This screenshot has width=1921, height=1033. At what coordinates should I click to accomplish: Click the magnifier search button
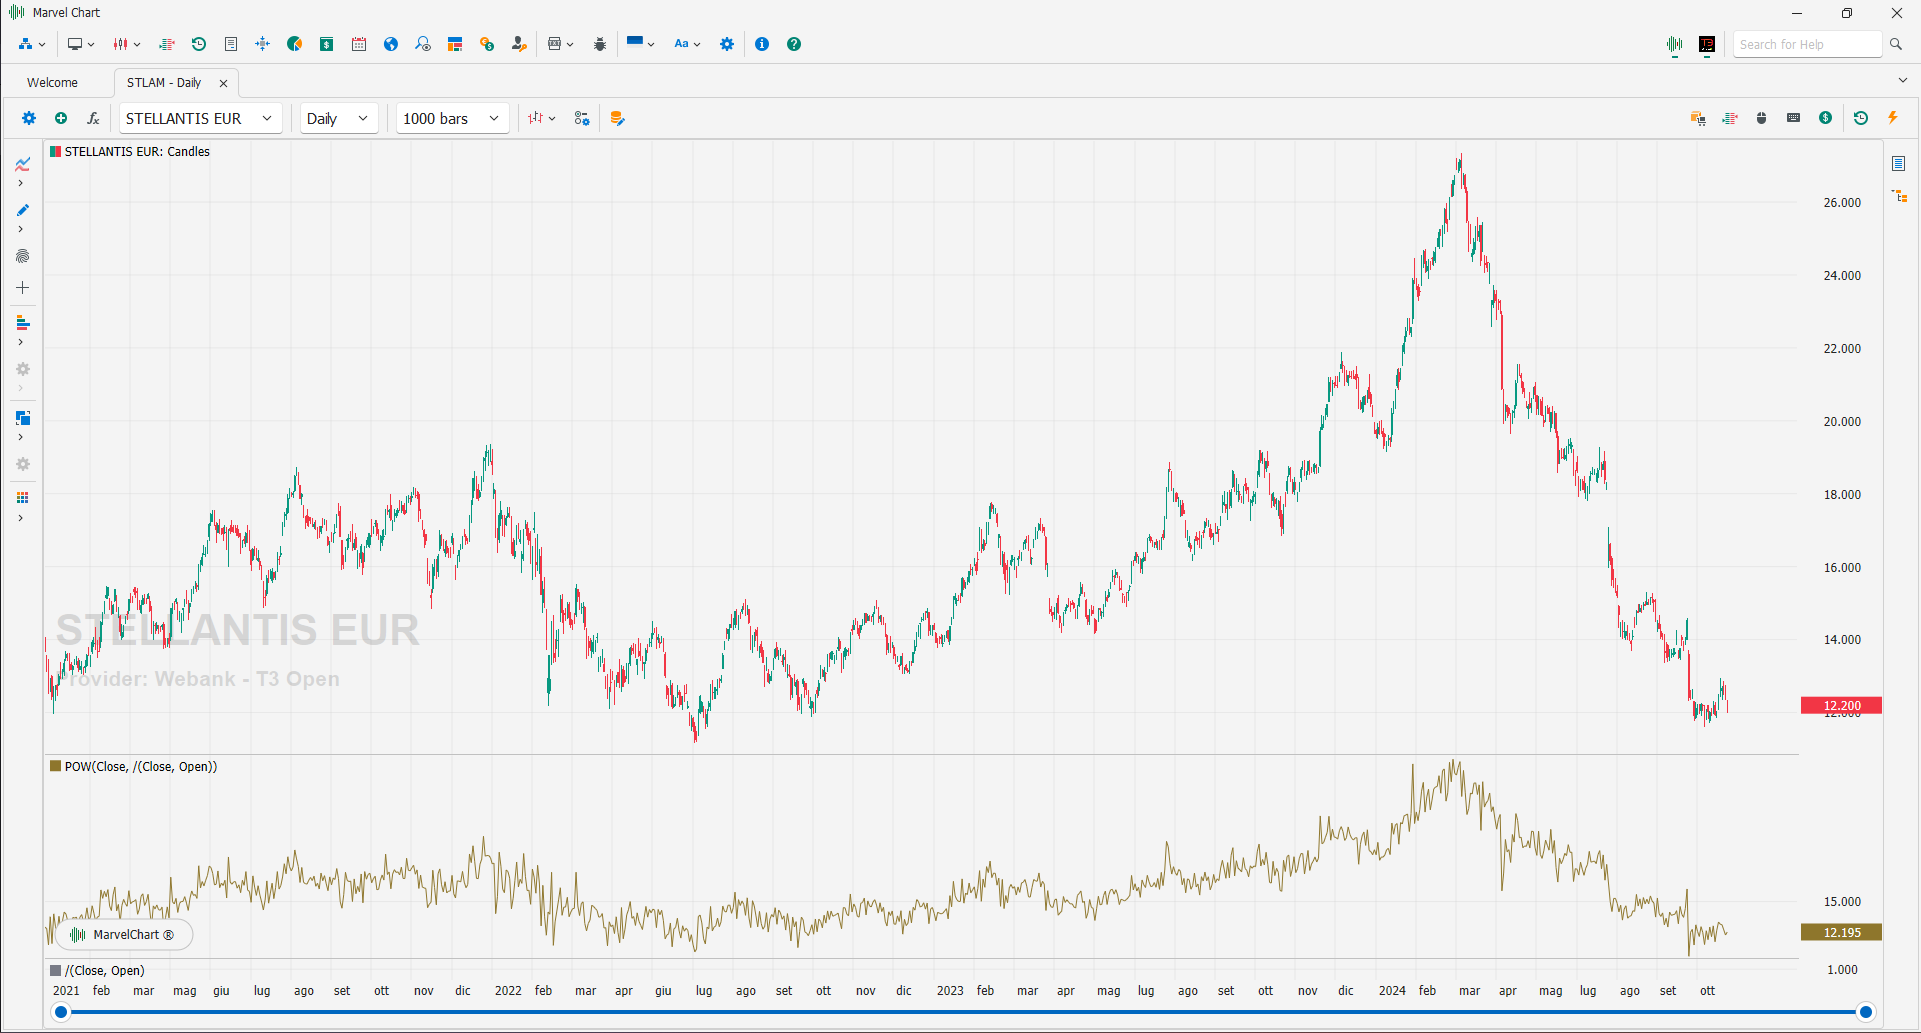tap(1895, 44)
